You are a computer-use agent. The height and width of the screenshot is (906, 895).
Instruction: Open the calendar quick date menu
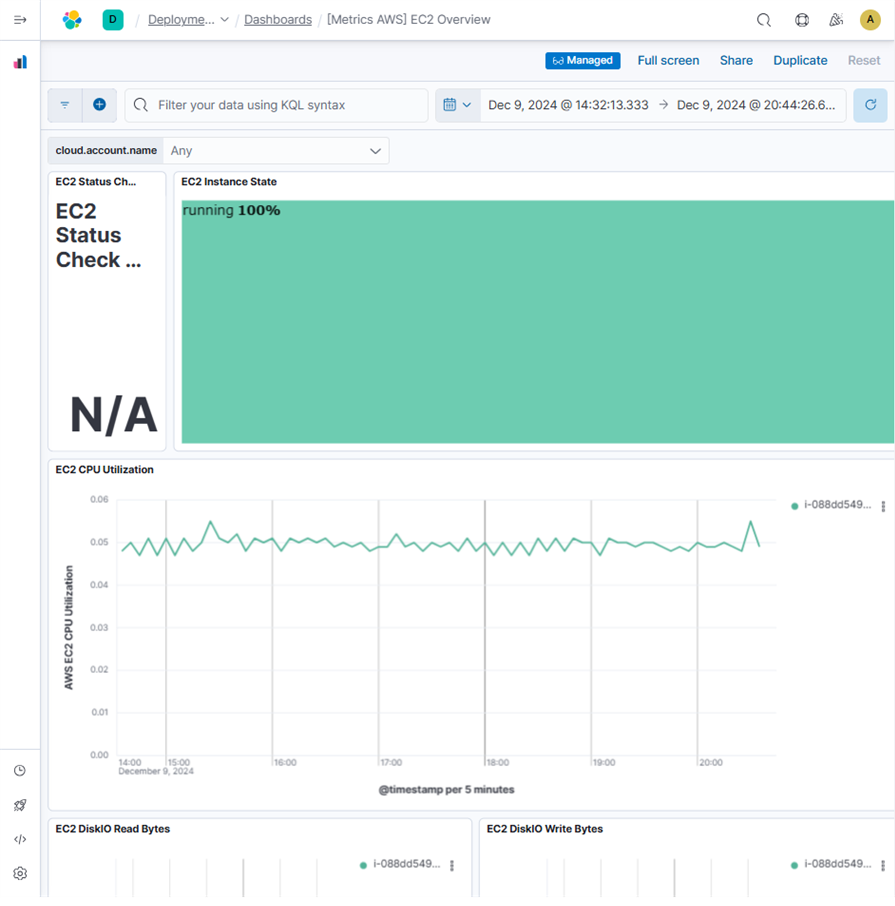457,105
